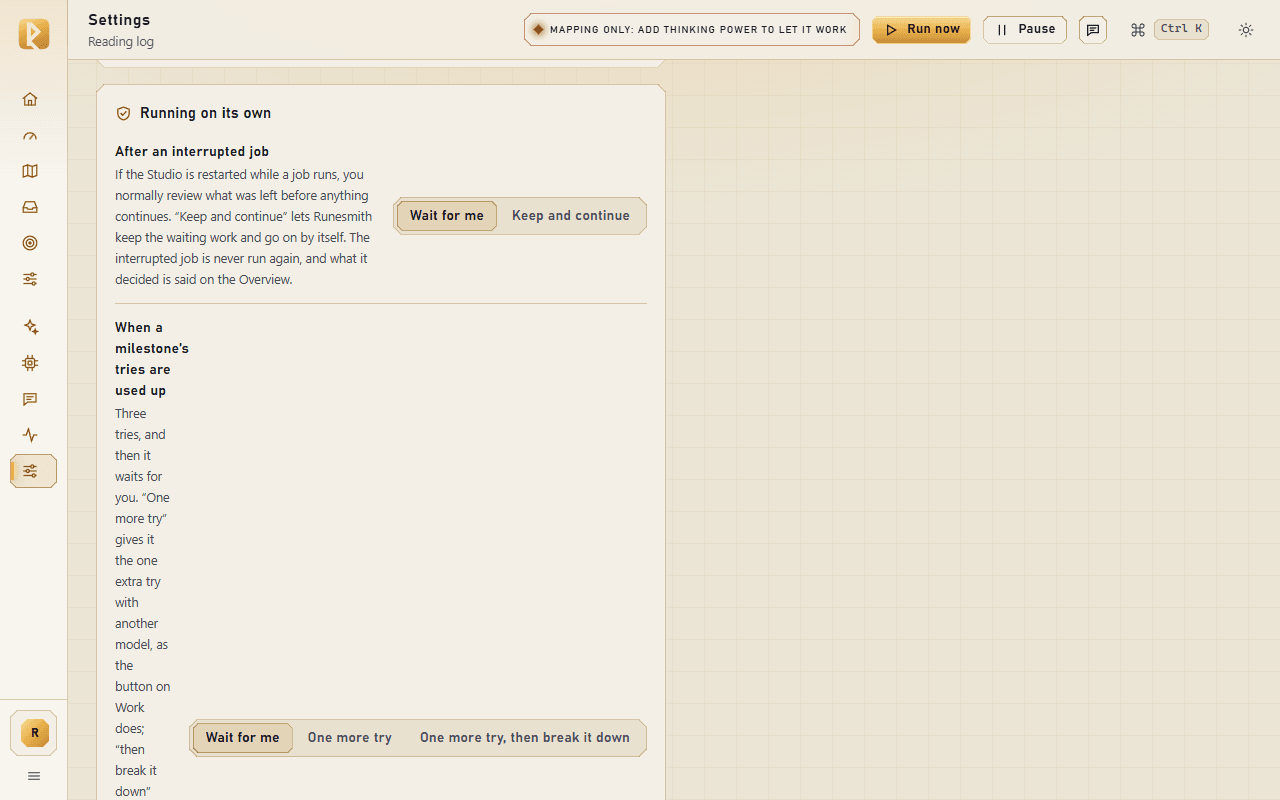1280x800 pixels.
Task: Open the chat panel icon in top bar
Action: pyautogui.click(x=1093, y=30)
